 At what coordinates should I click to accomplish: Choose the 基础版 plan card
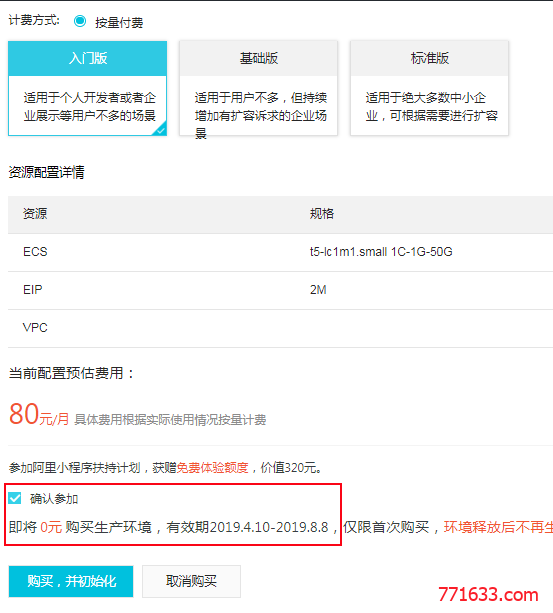tap(258, 88)
